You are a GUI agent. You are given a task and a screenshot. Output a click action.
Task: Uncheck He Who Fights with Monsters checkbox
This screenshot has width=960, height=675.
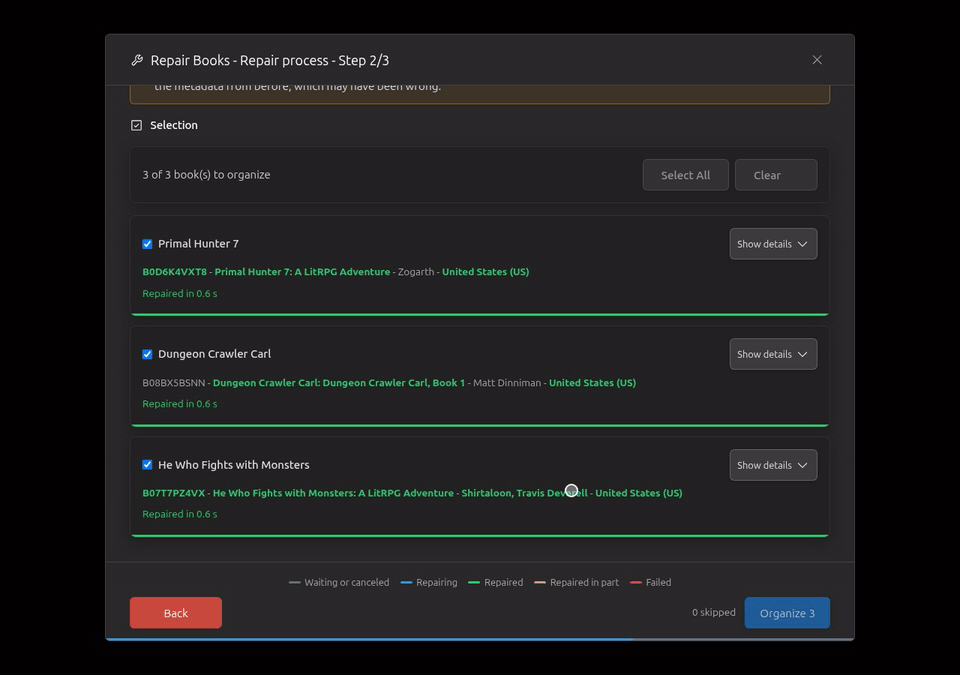pyautogui.click(x=148, y=464)
